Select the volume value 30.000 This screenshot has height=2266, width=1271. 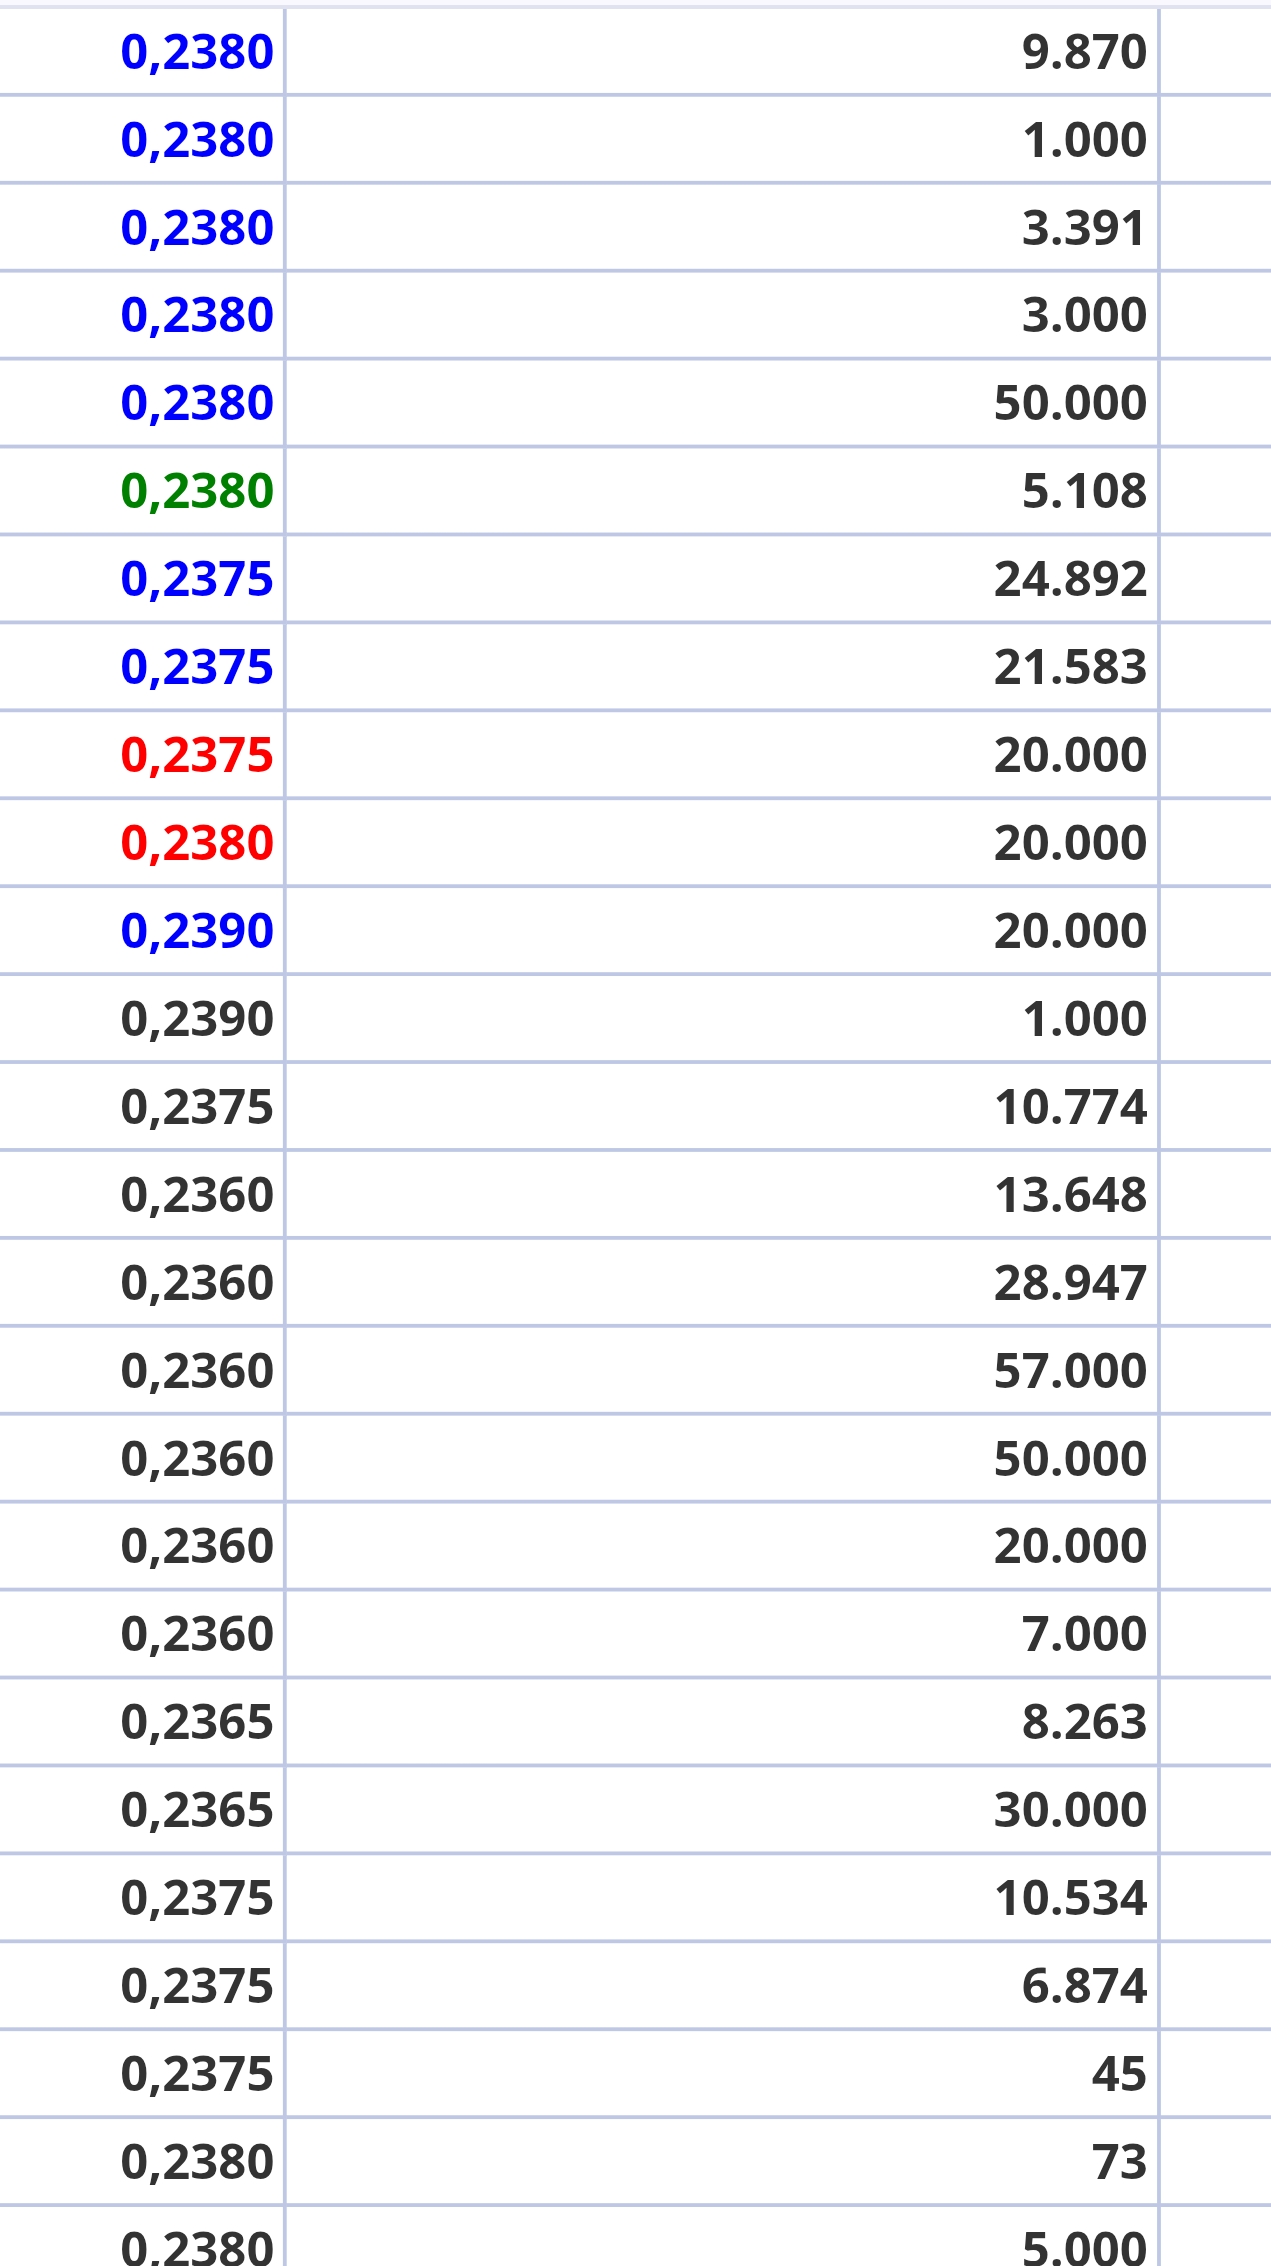1070,1810
